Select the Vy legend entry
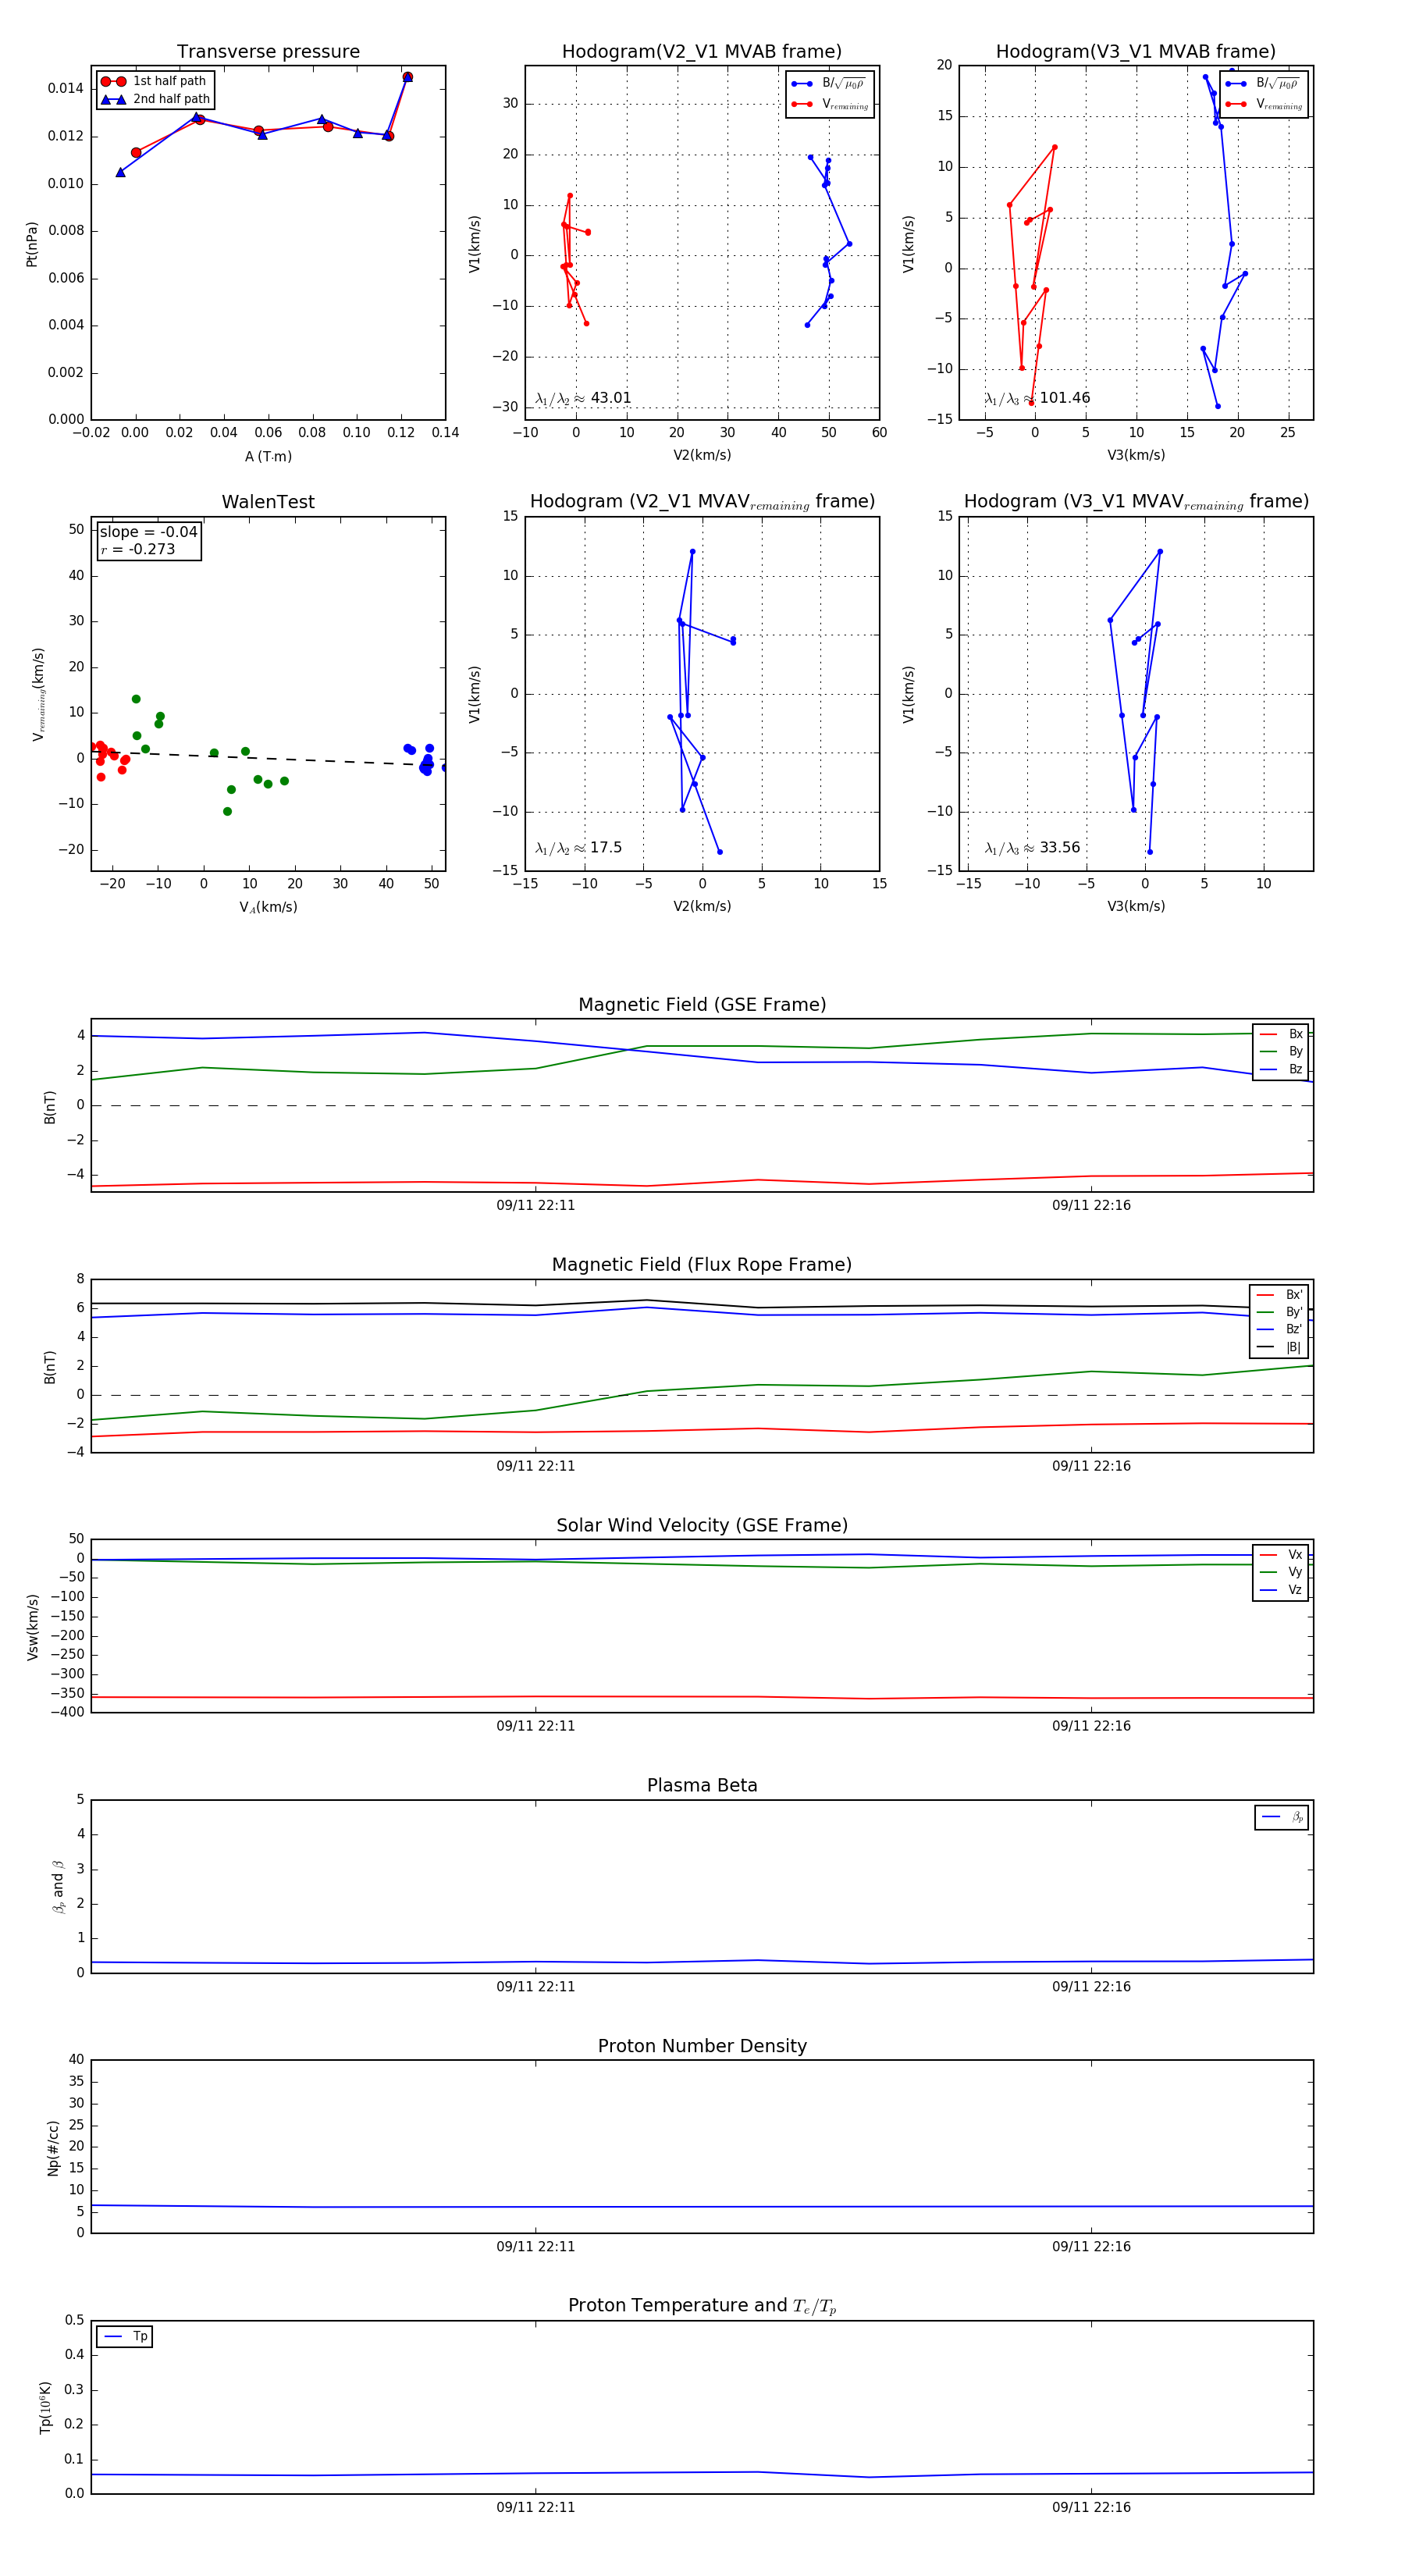The image size is (1405, 2576). click(x=1281, y=1572)
